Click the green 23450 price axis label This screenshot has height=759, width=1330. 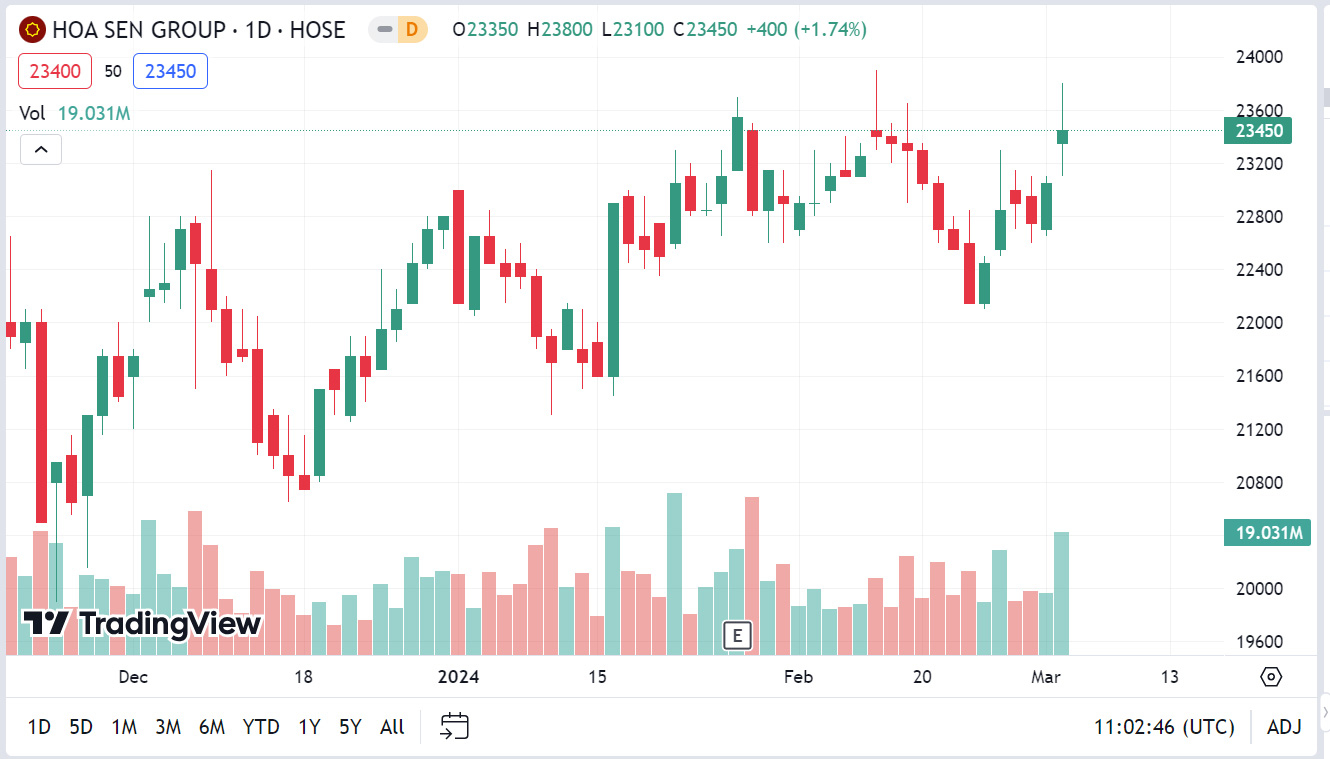point(1257,131)
